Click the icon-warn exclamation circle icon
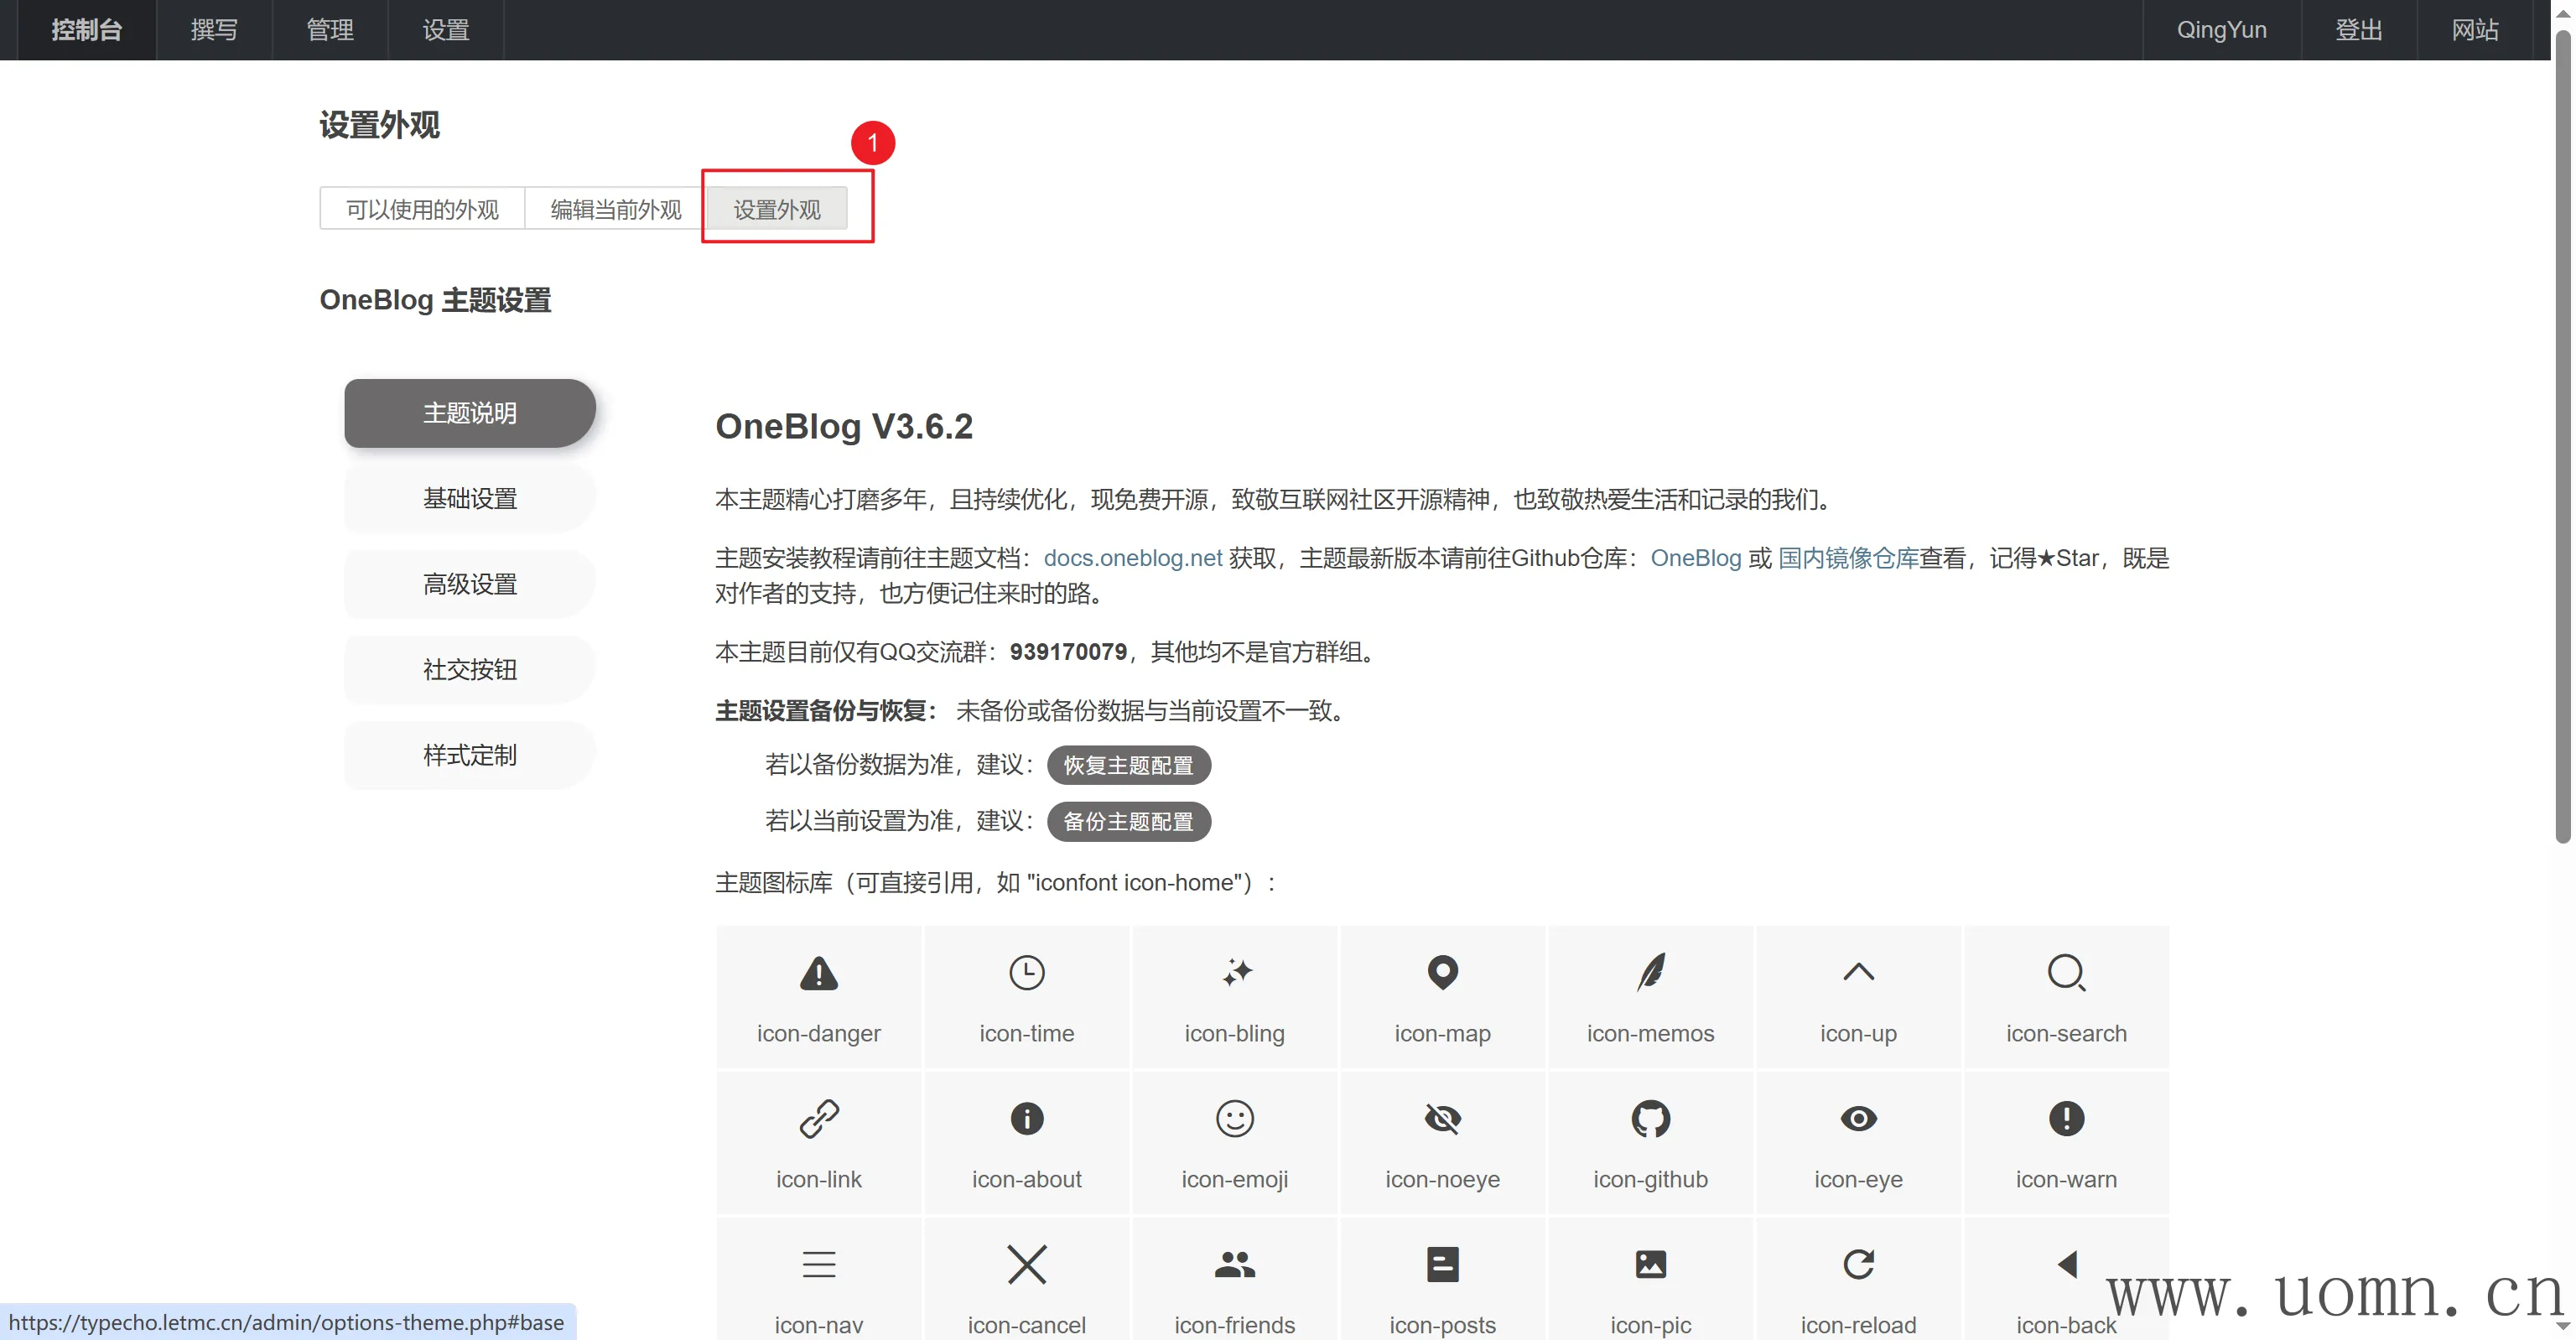The height and width of the screenshot is (1340, 2576). pyautogui.click(x=2065, y=1118)
